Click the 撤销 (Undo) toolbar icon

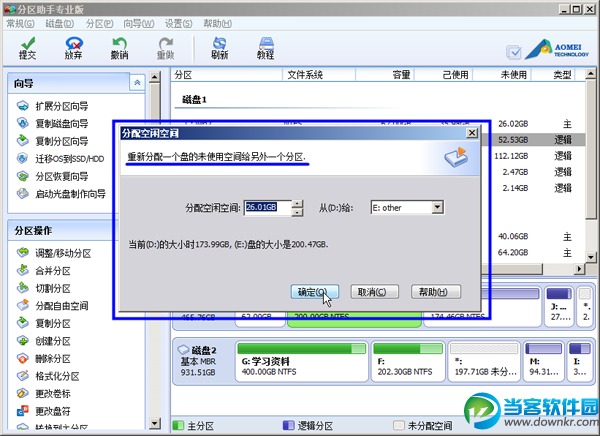point(119,48)
